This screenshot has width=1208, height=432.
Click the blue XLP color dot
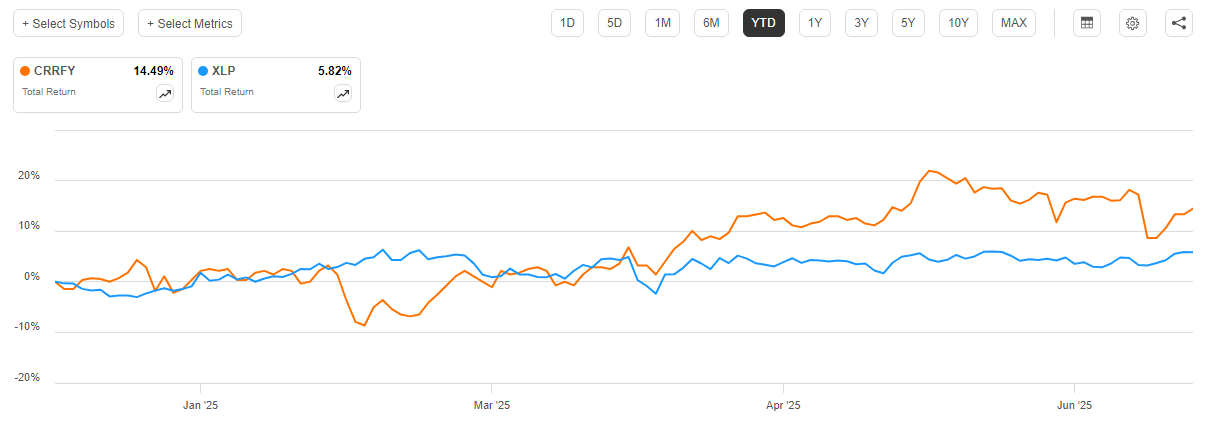click(x=203, y=71)
